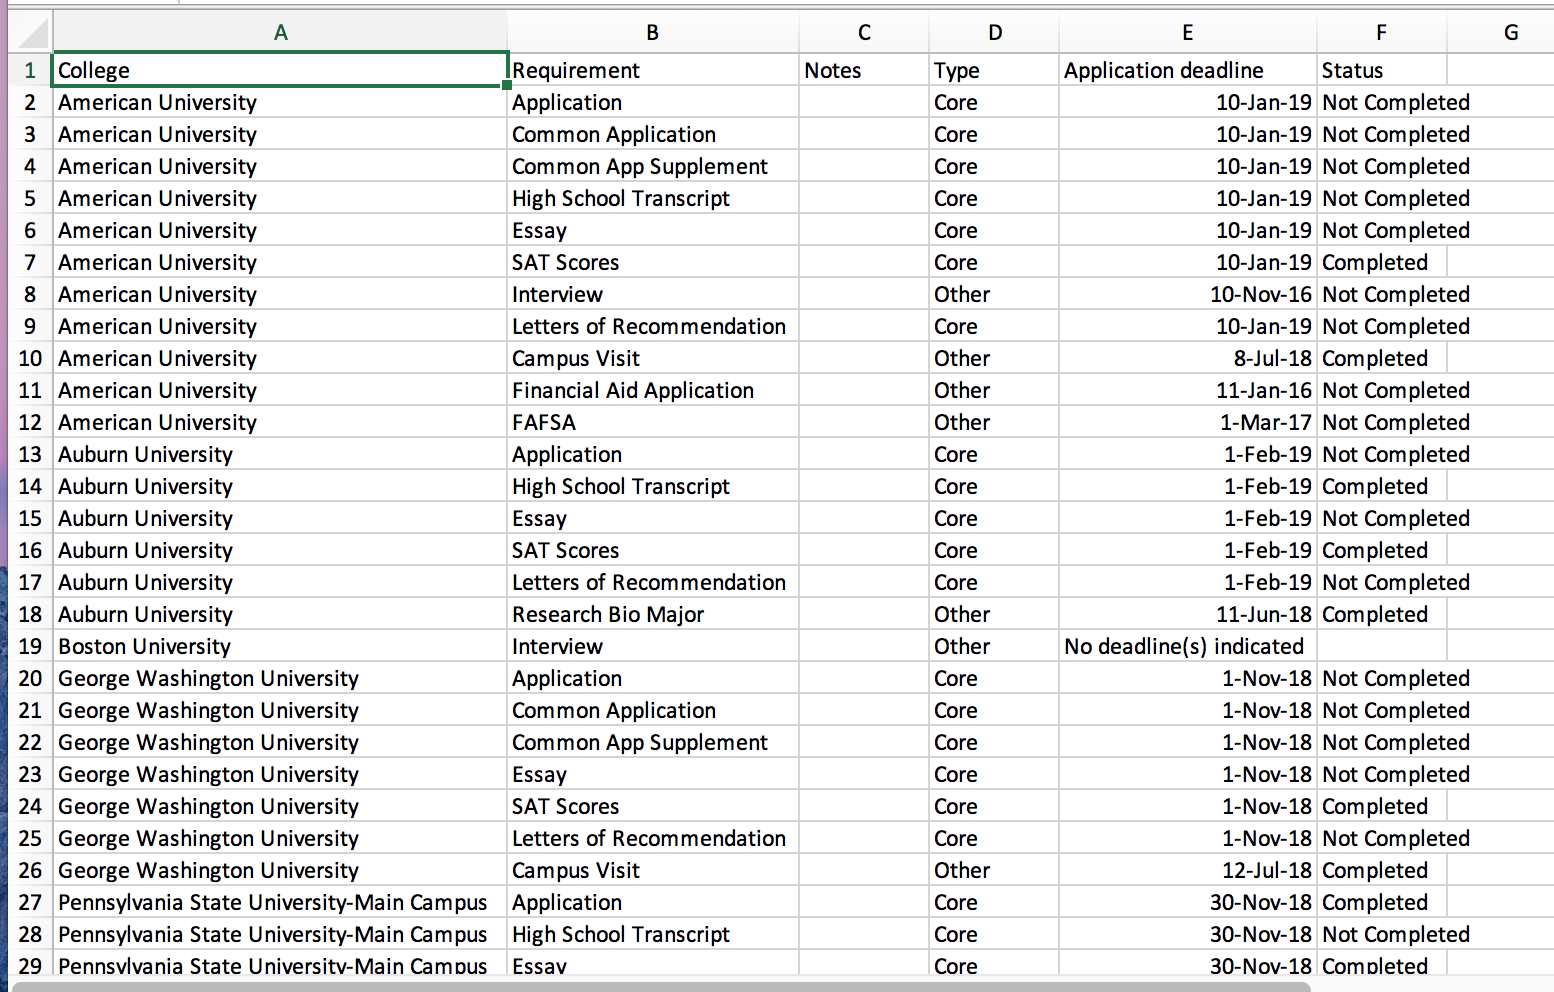The width and height of the screenshot is (1554, 992).
Task: Select column D header
Action: (x=995, y=33)
